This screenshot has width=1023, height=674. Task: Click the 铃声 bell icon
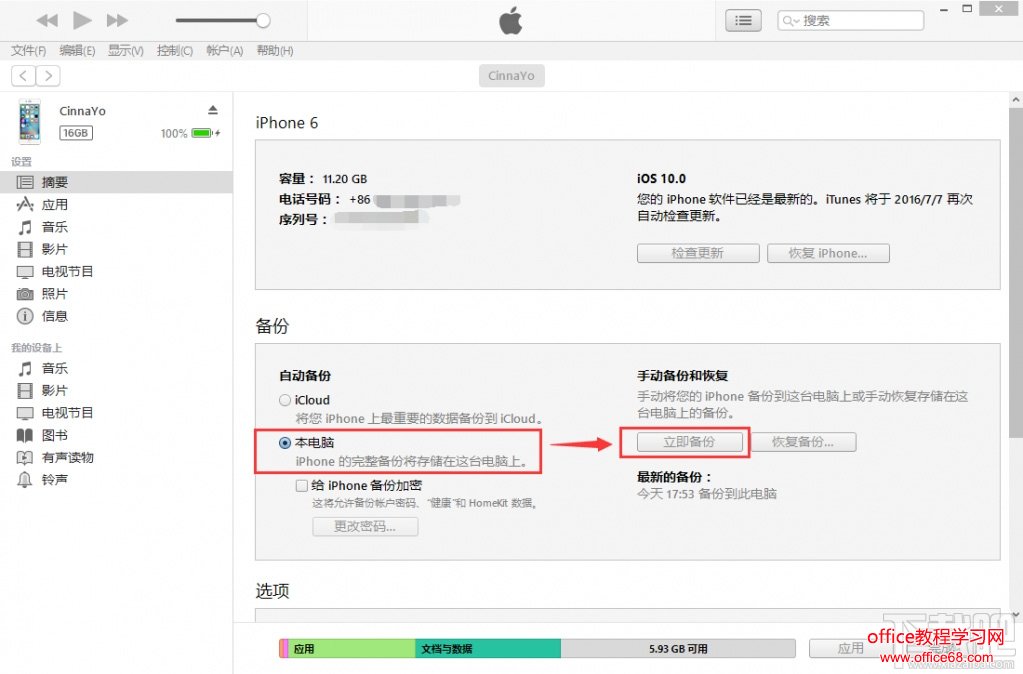(x=25, y=480)
